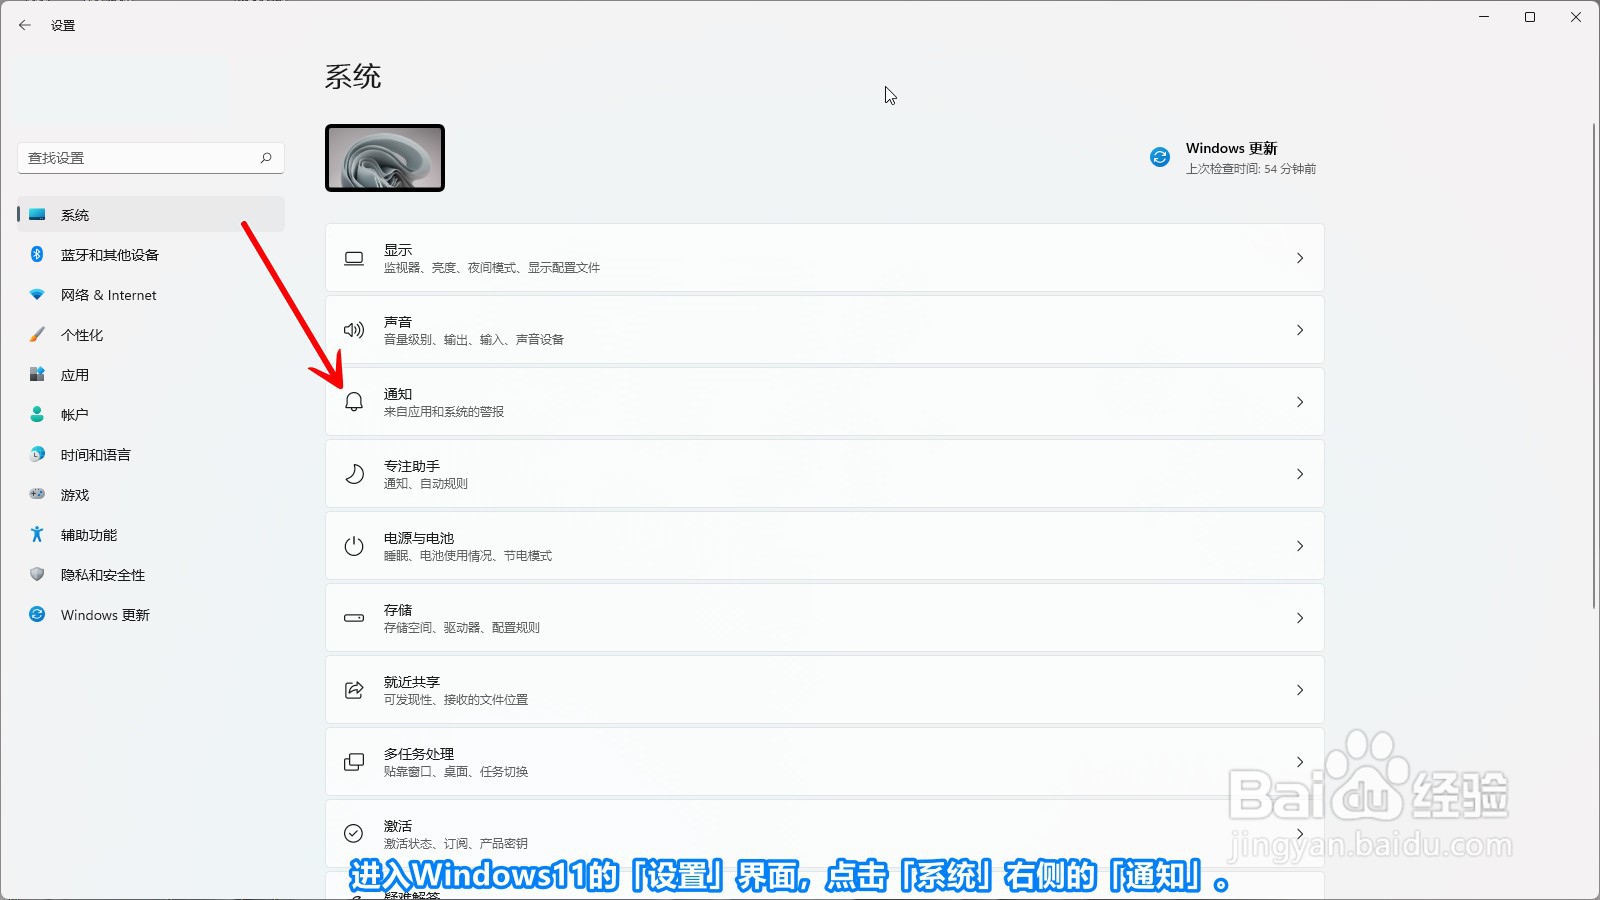Viewport: 1600px width, 900px height.
Task: Click the 查找设置 search field
Action: pyautogui.click(x=151, y=158)
